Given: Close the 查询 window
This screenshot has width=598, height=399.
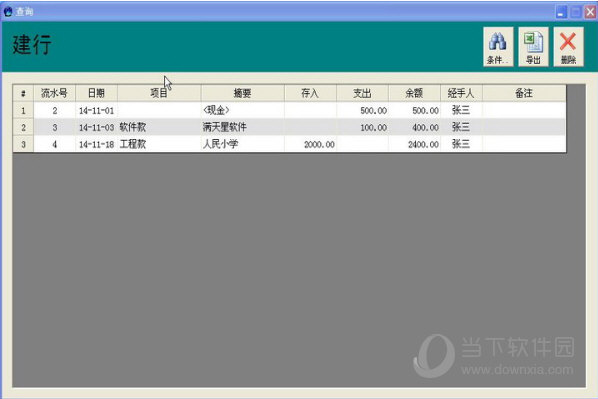Looking at the screenshot, I should click(x=590, y=12).
